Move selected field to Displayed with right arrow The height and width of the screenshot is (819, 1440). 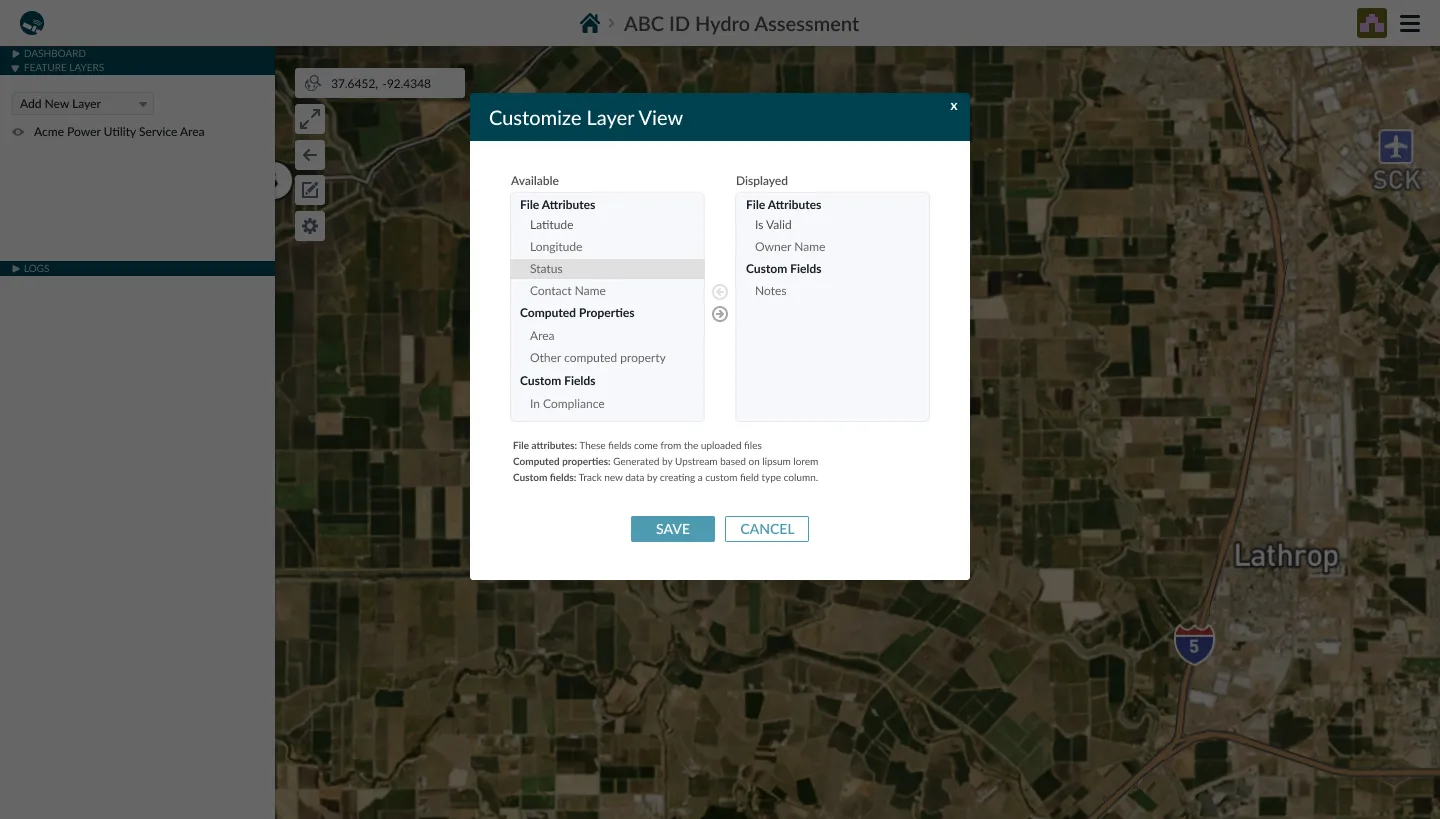[720, 314]
